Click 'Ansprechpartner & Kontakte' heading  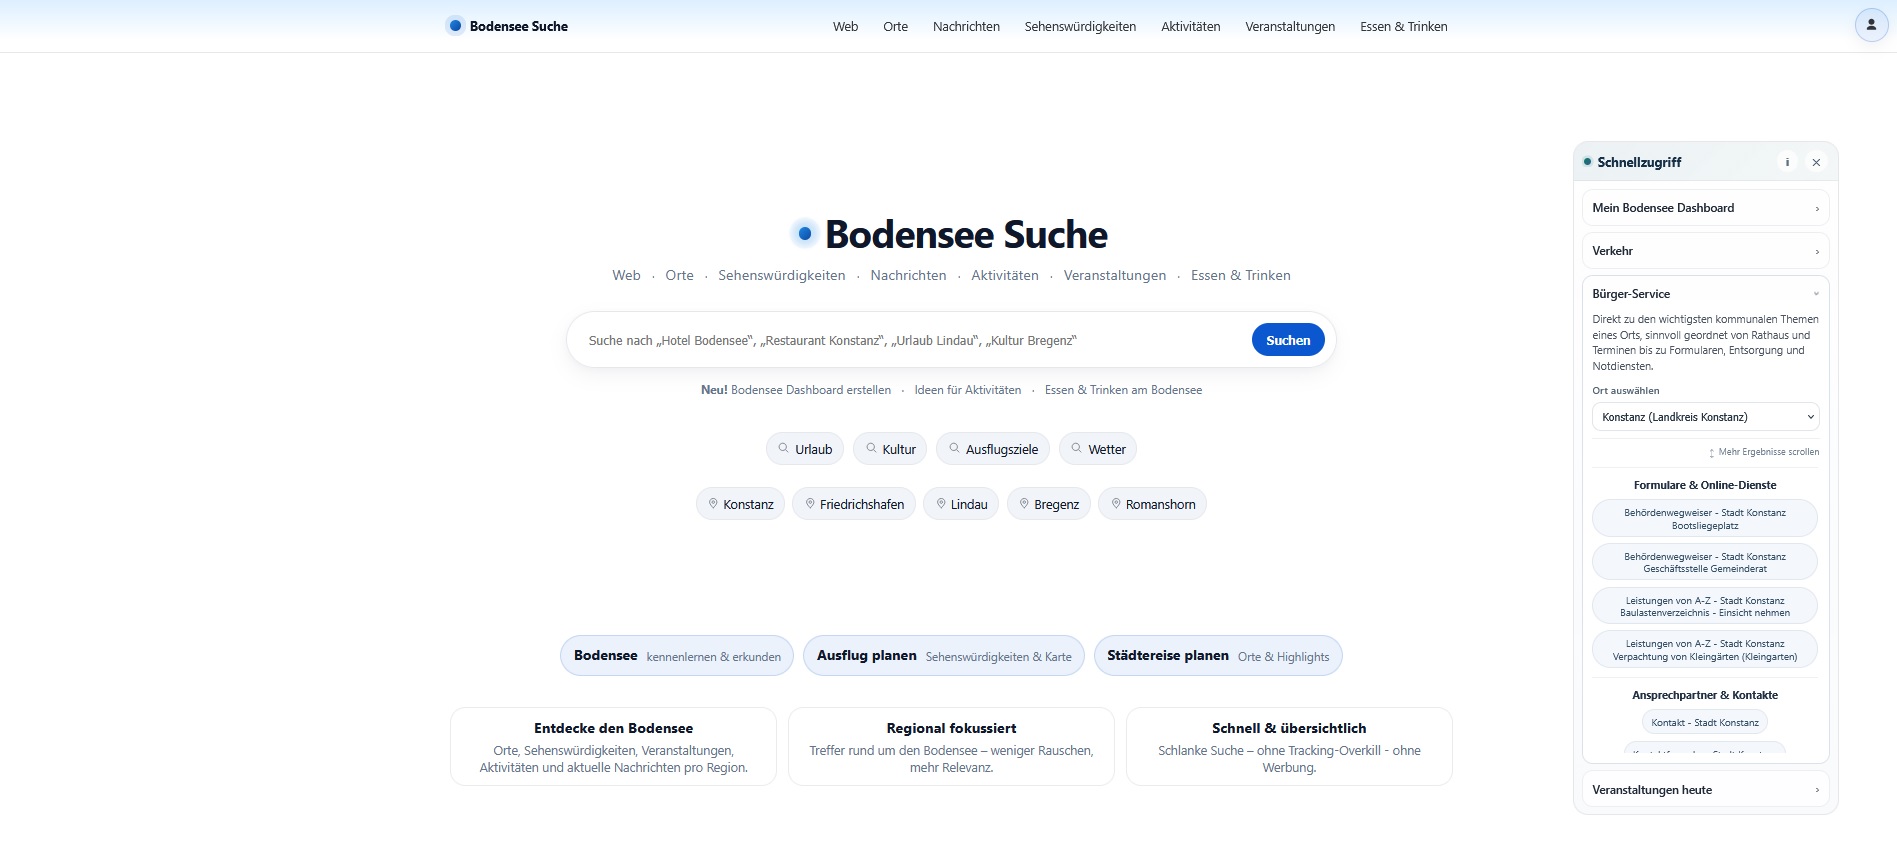tap(1705, 695)
